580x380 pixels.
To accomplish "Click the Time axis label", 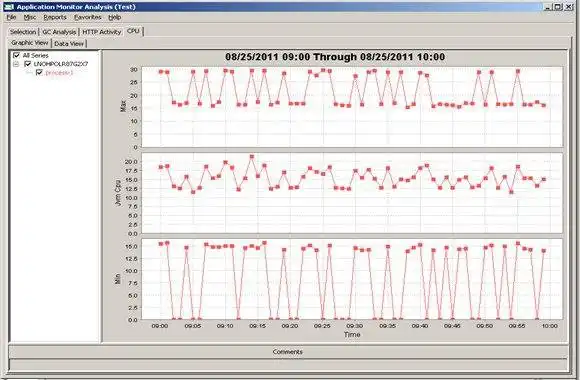I will point(352,334).
